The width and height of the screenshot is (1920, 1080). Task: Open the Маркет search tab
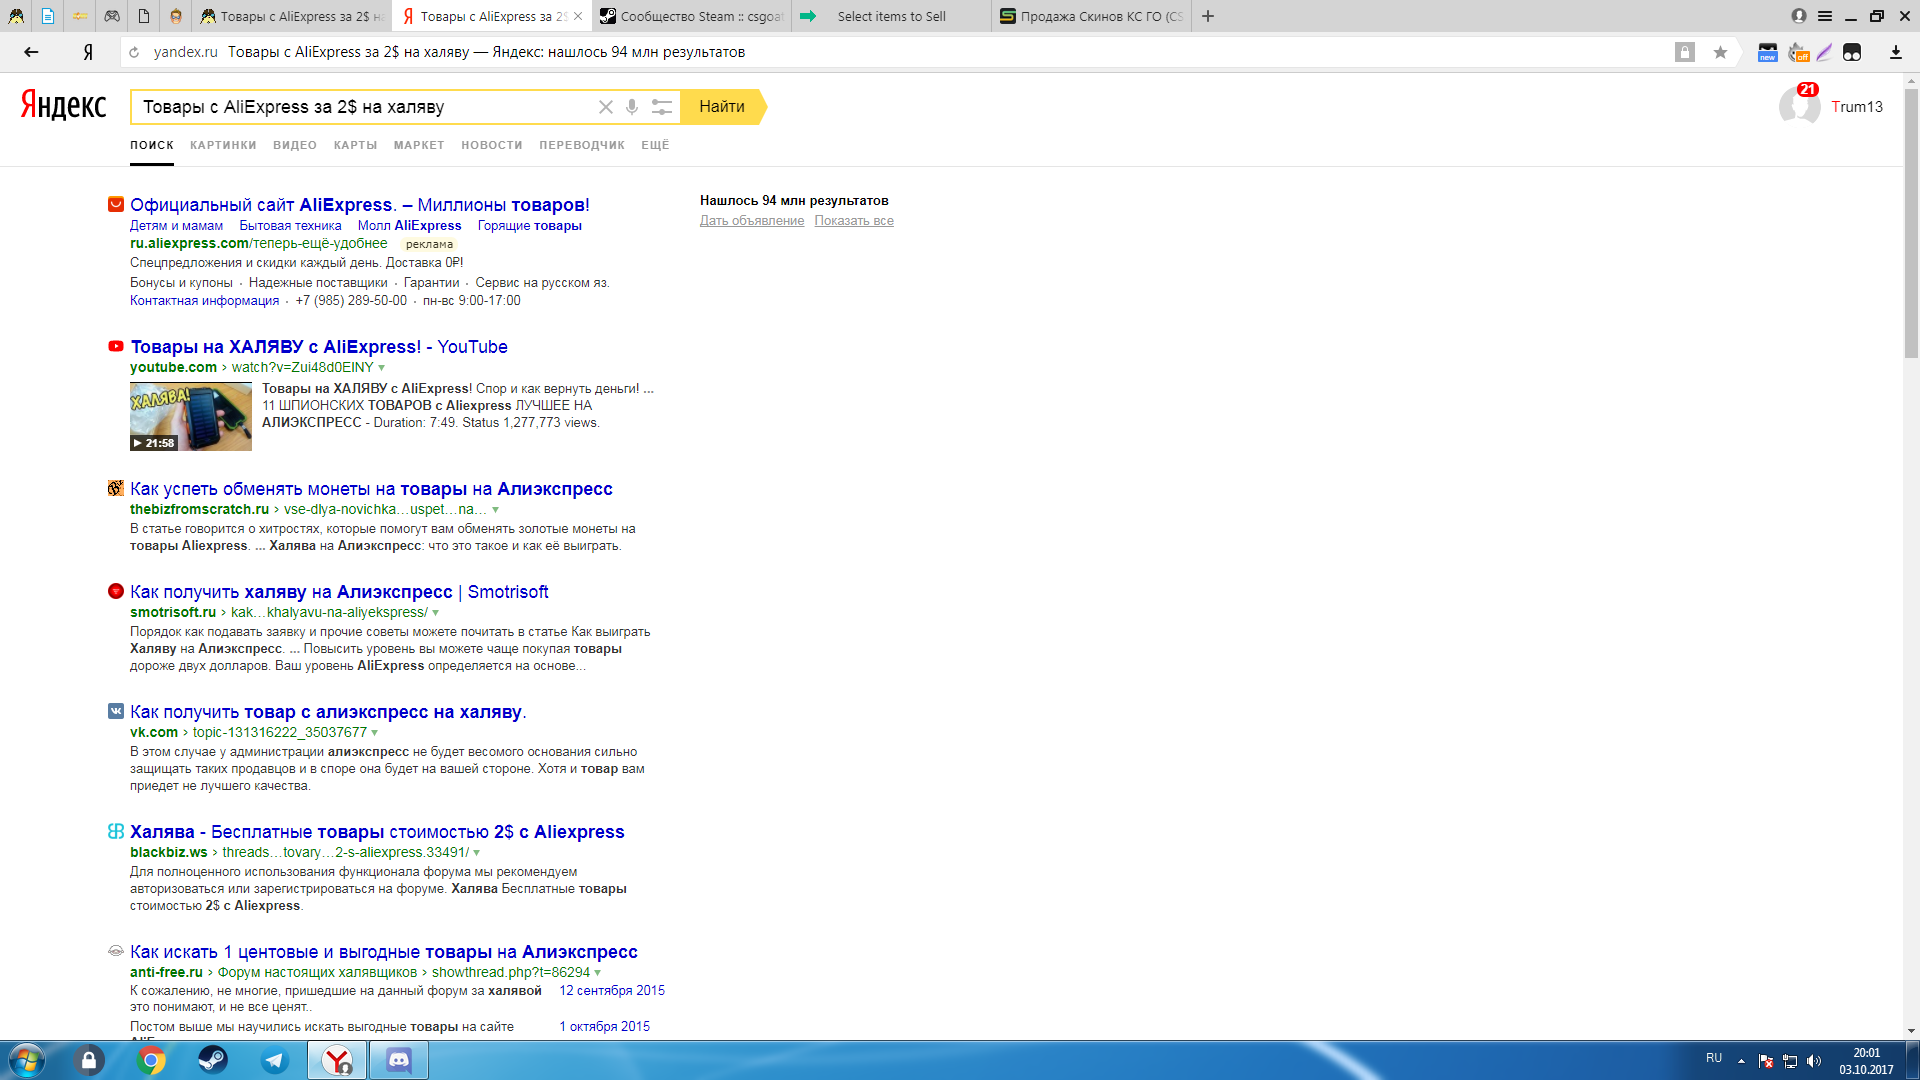[x=419, y=145]
